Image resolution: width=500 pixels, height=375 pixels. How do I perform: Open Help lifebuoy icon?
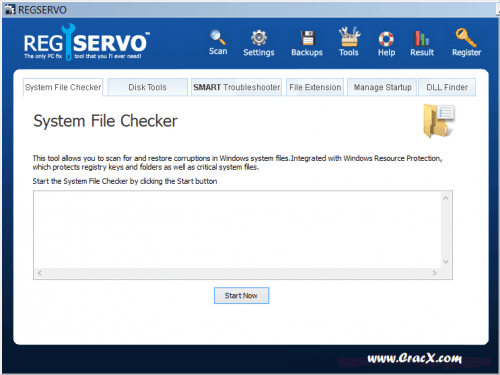(386, 39)
